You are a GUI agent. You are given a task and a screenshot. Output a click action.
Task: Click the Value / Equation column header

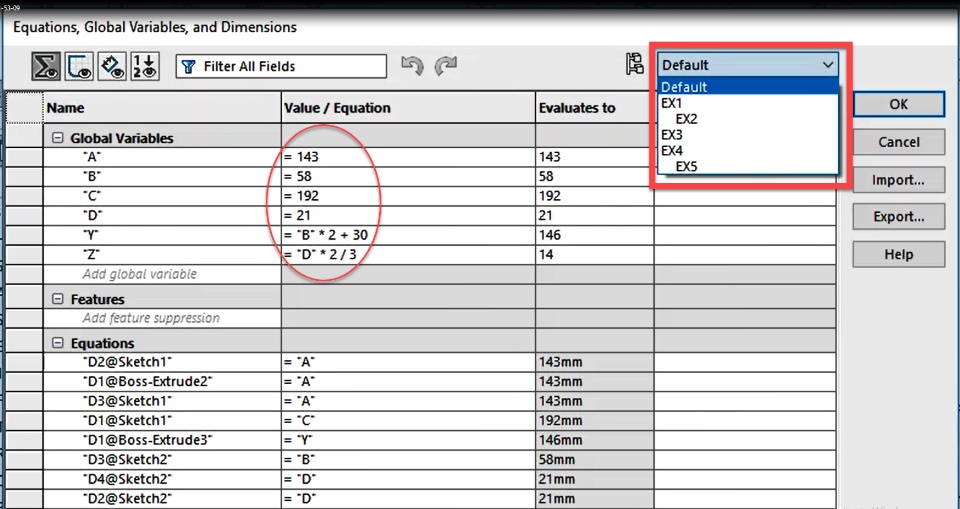click(408, 108)
